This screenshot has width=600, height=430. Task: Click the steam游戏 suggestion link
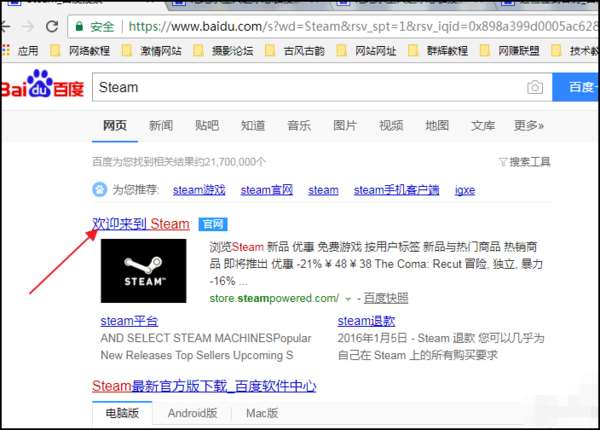pyautogui.click(x=199, y=190)
